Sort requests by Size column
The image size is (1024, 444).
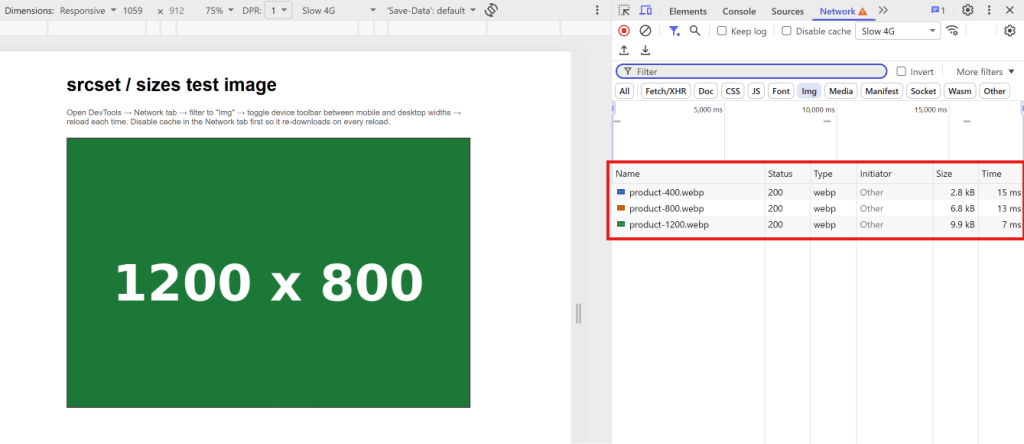[955, 174]
